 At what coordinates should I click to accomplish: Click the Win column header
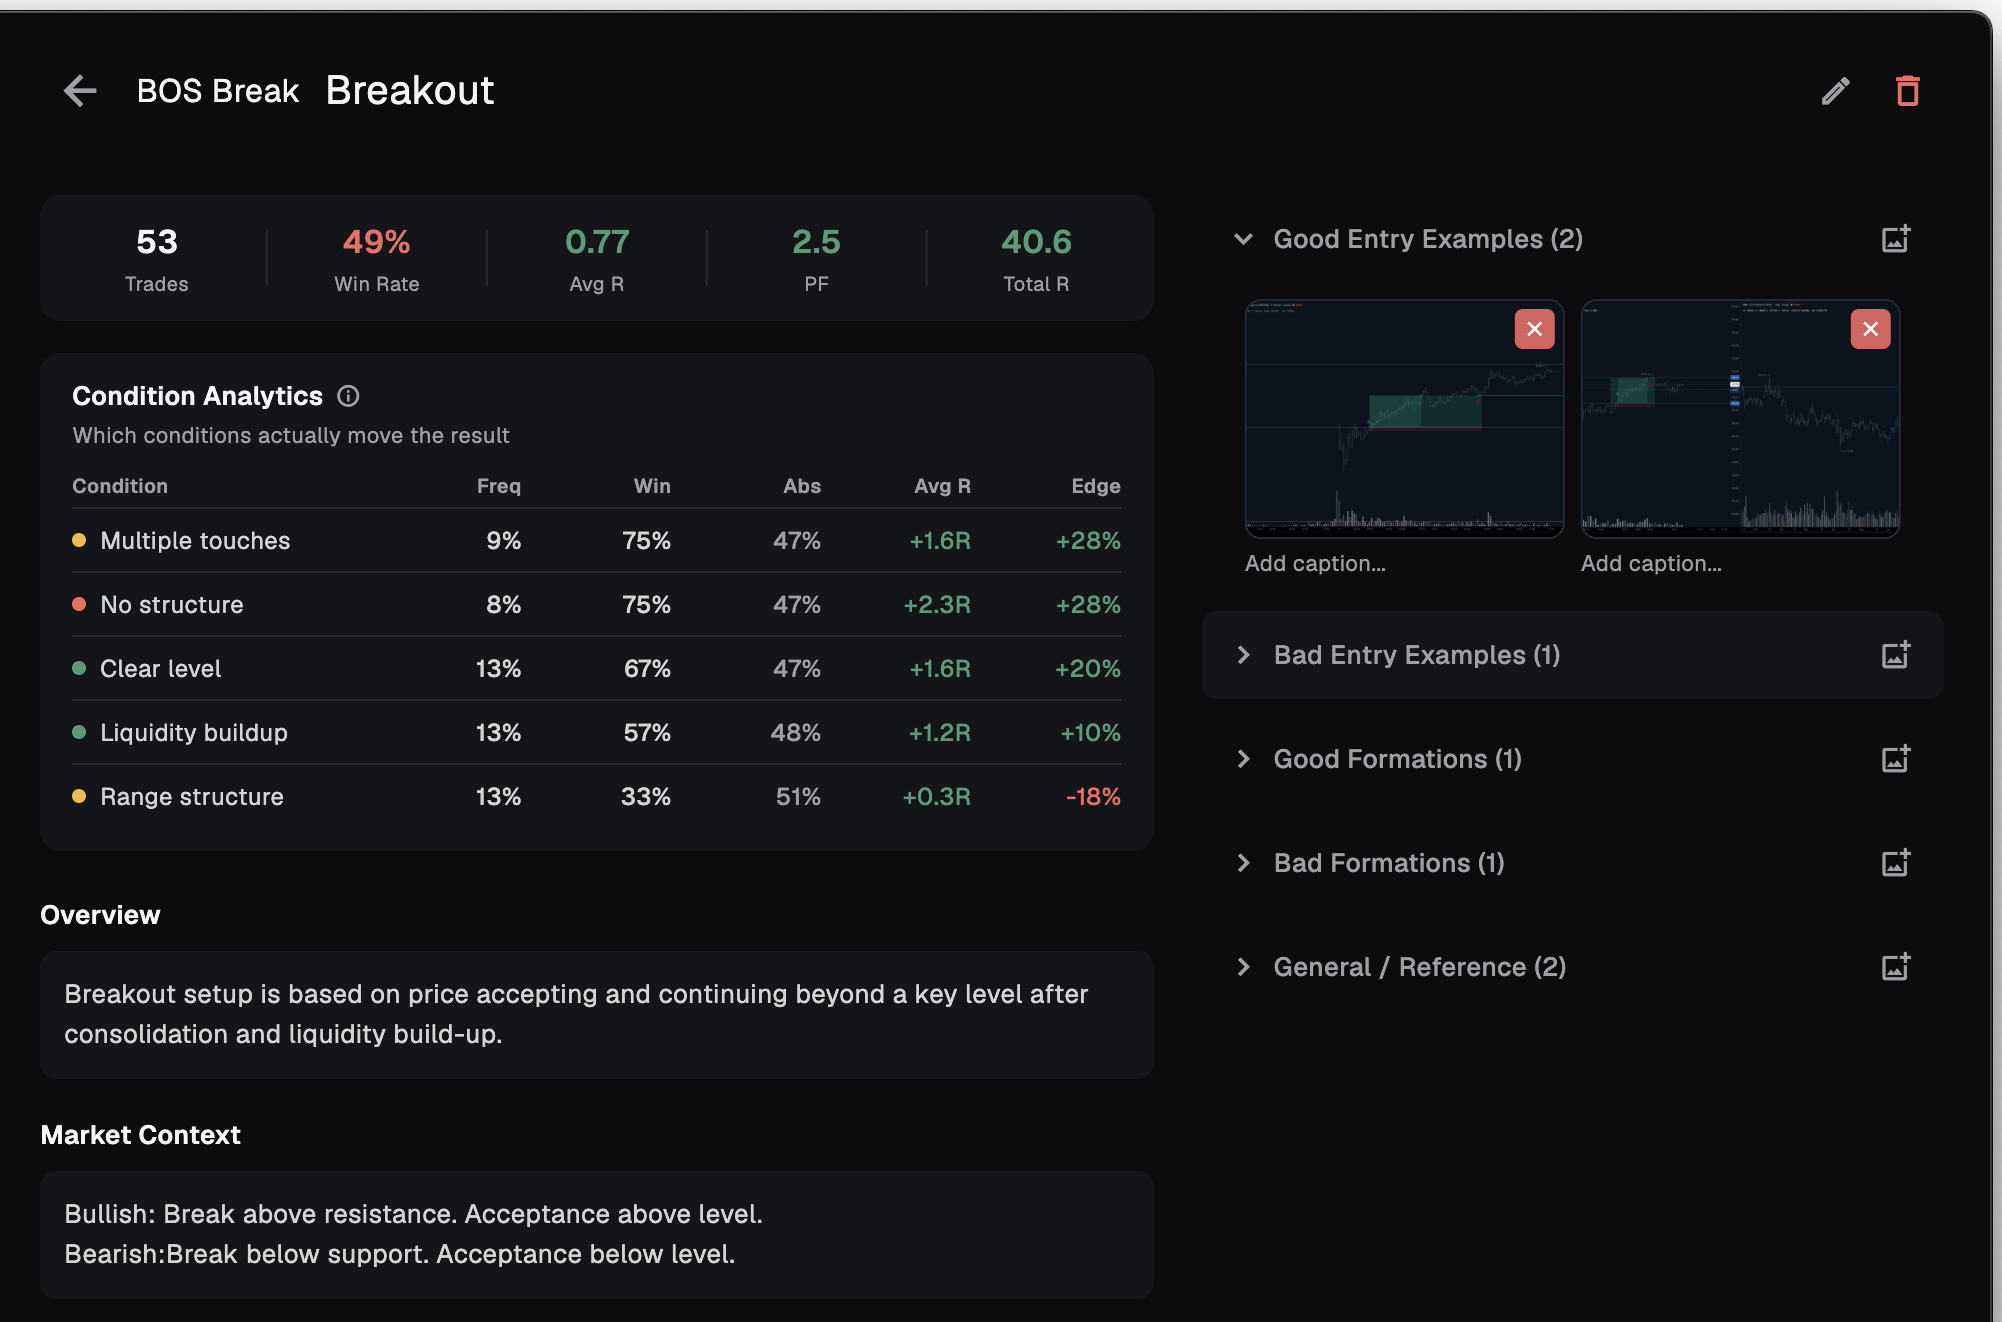(652, 486)
